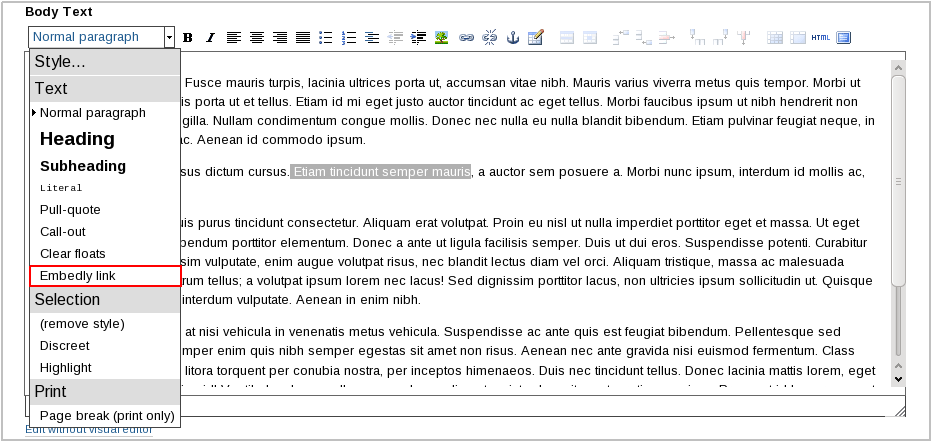Click the insert link chain icon

coord(466,38)
